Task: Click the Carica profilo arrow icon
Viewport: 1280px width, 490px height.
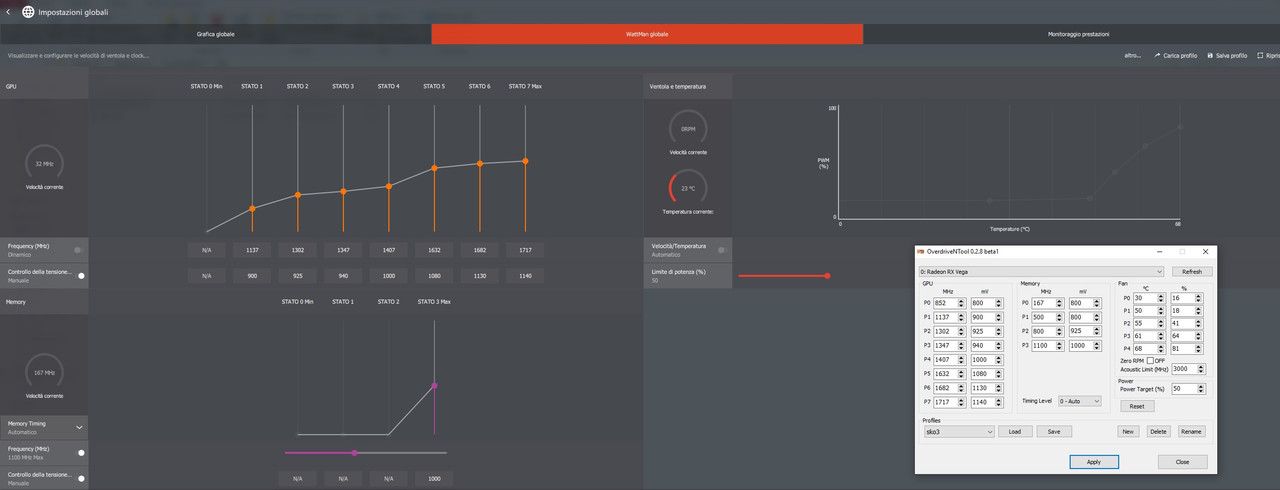Action: pos(1157,56)
